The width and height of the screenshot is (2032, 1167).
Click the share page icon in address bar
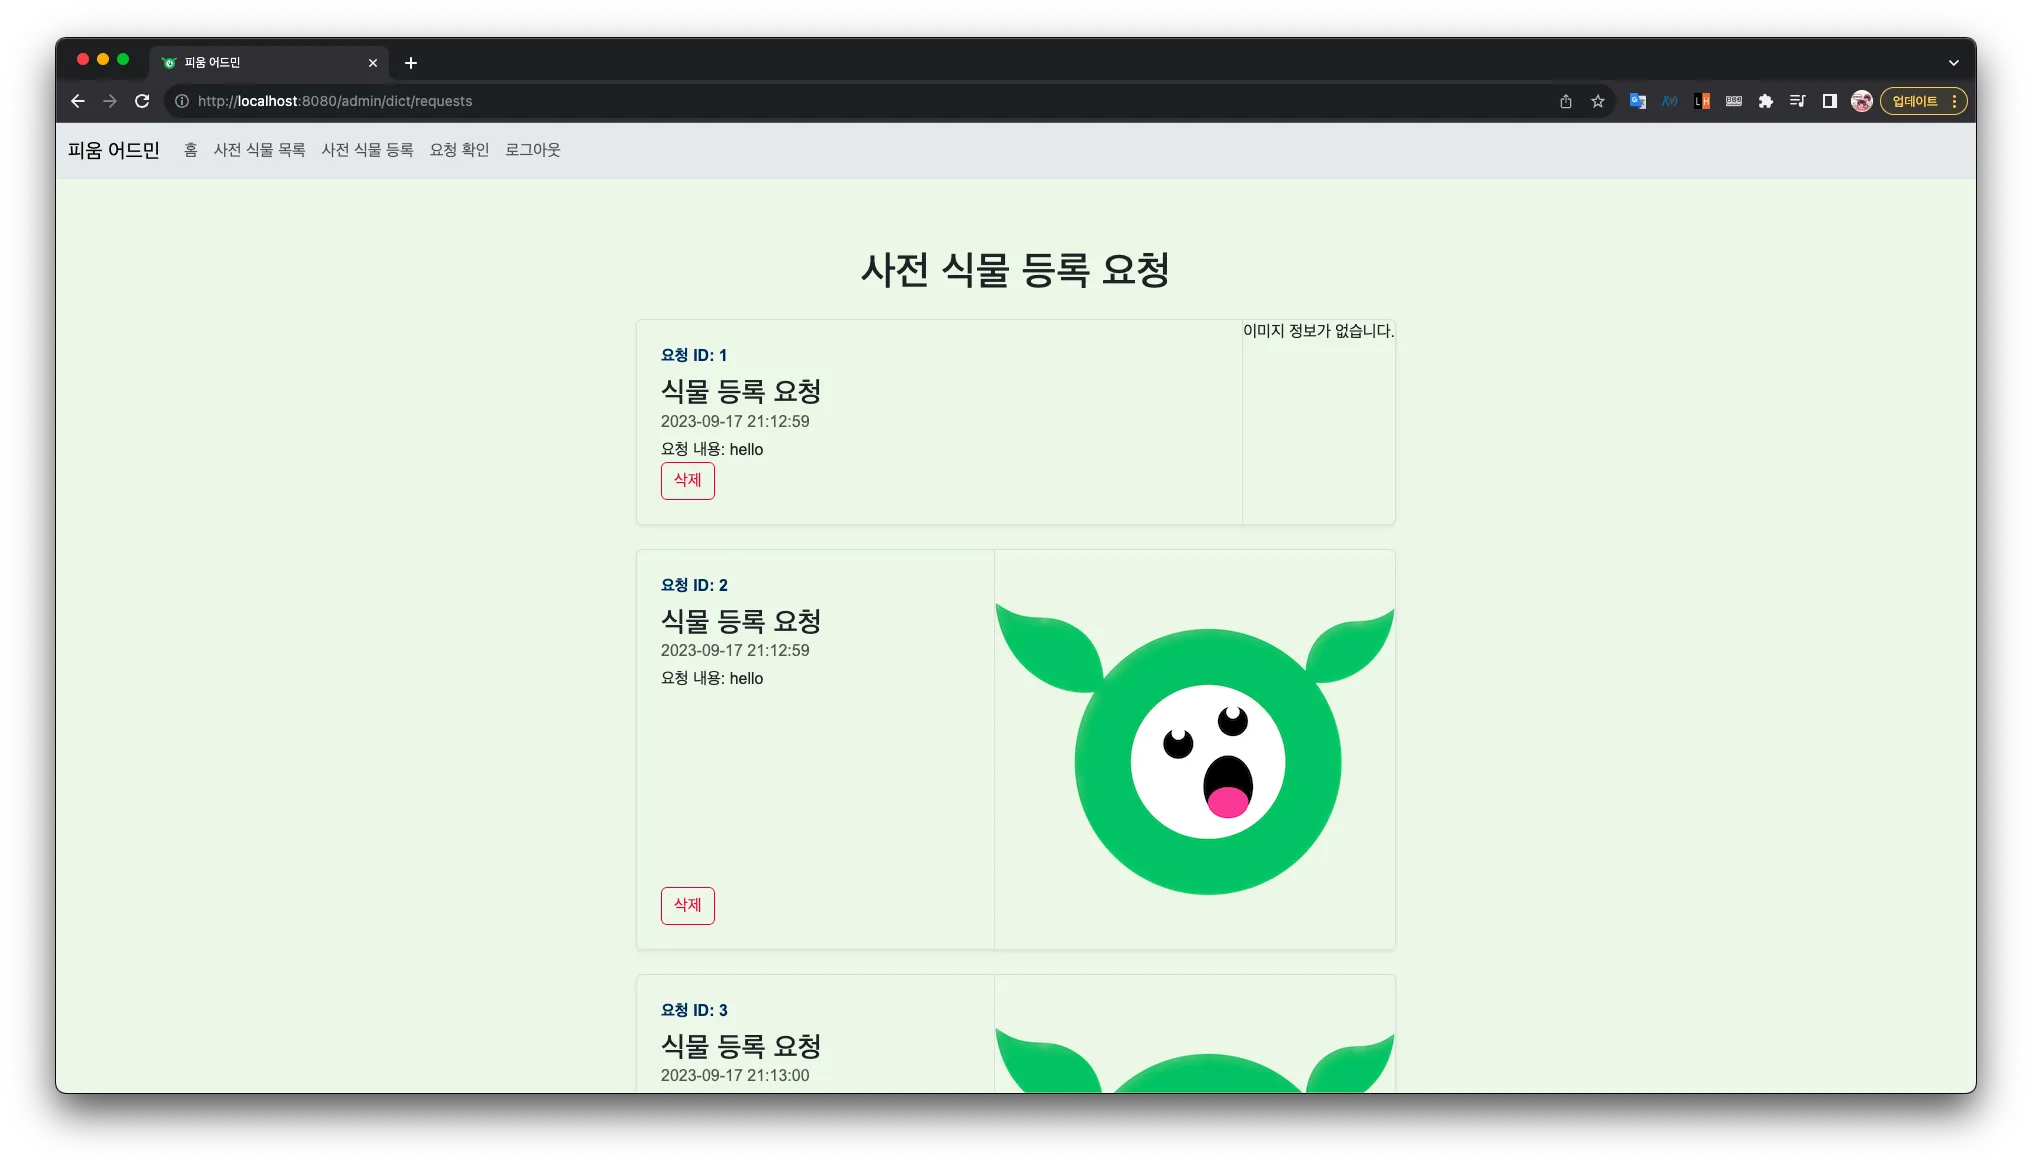pyautogui.click(x=1565, y=101)
